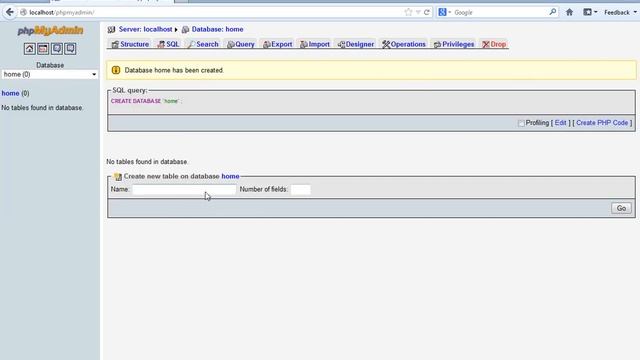Open the Export tab
The width and height of the screenshot is (640, 360).
[x=278, y=44]
